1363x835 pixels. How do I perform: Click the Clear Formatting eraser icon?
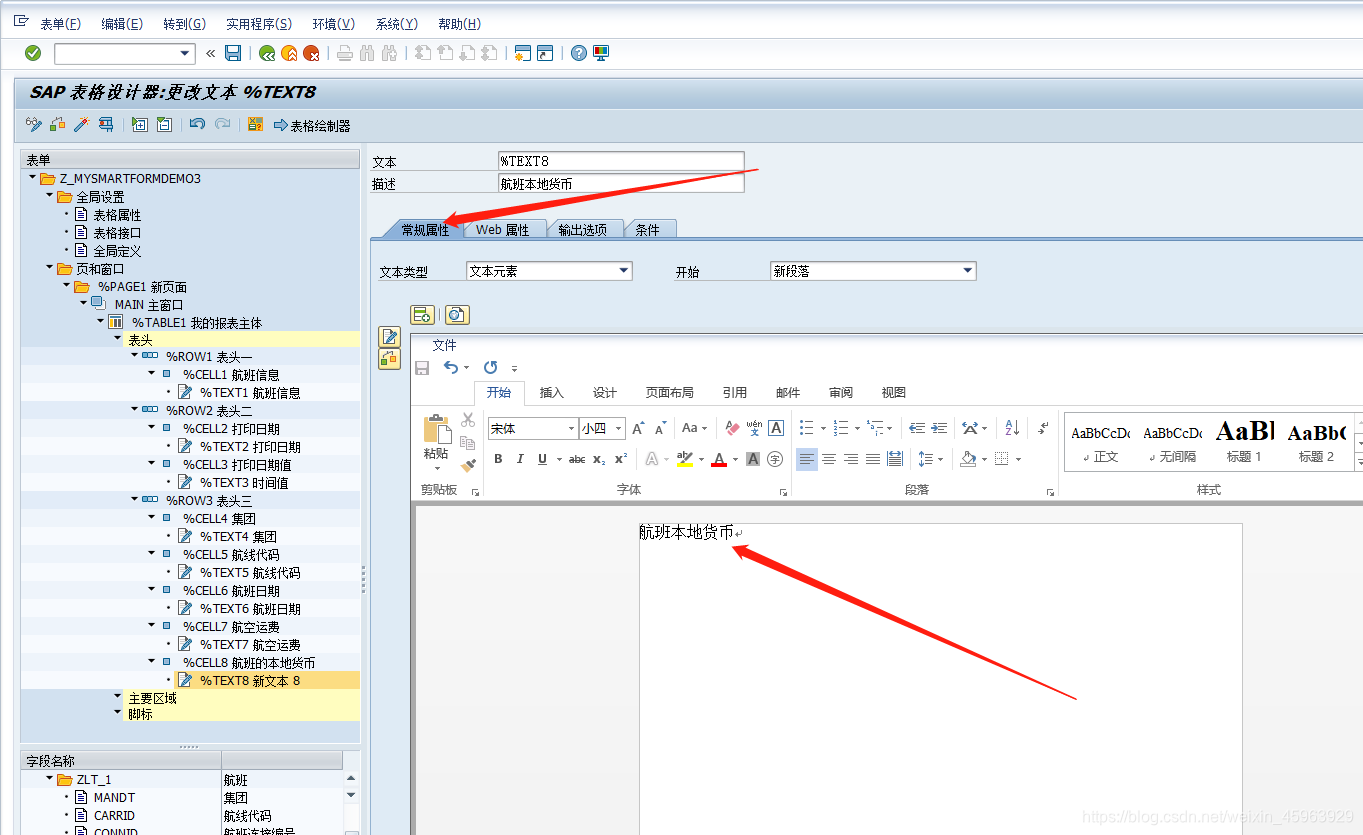pos(732,428)
